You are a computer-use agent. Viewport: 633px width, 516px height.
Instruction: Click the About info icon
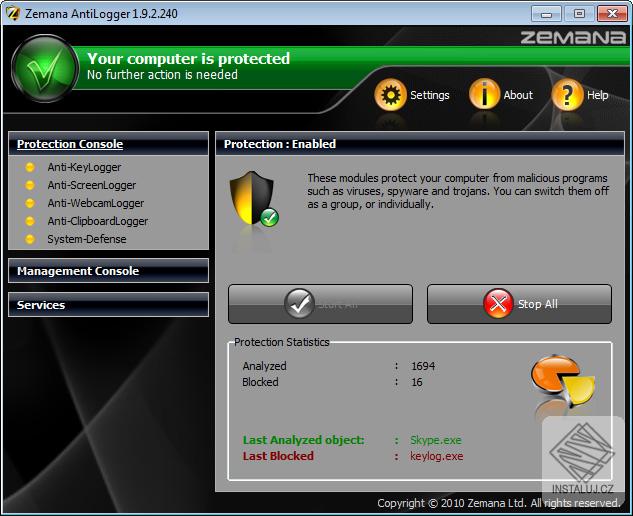tap(484, 94)
